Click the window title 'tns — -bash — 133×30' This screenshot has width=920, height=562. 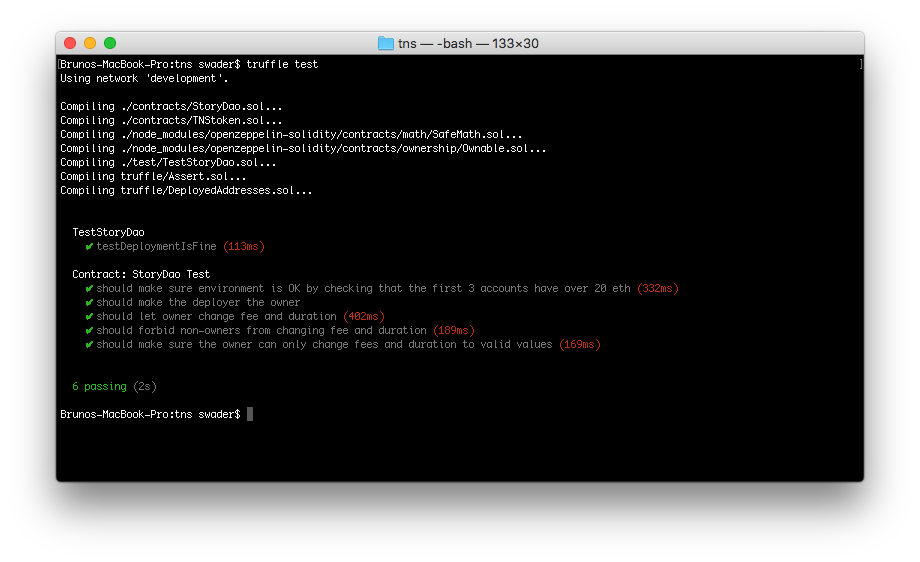point(468,43)
